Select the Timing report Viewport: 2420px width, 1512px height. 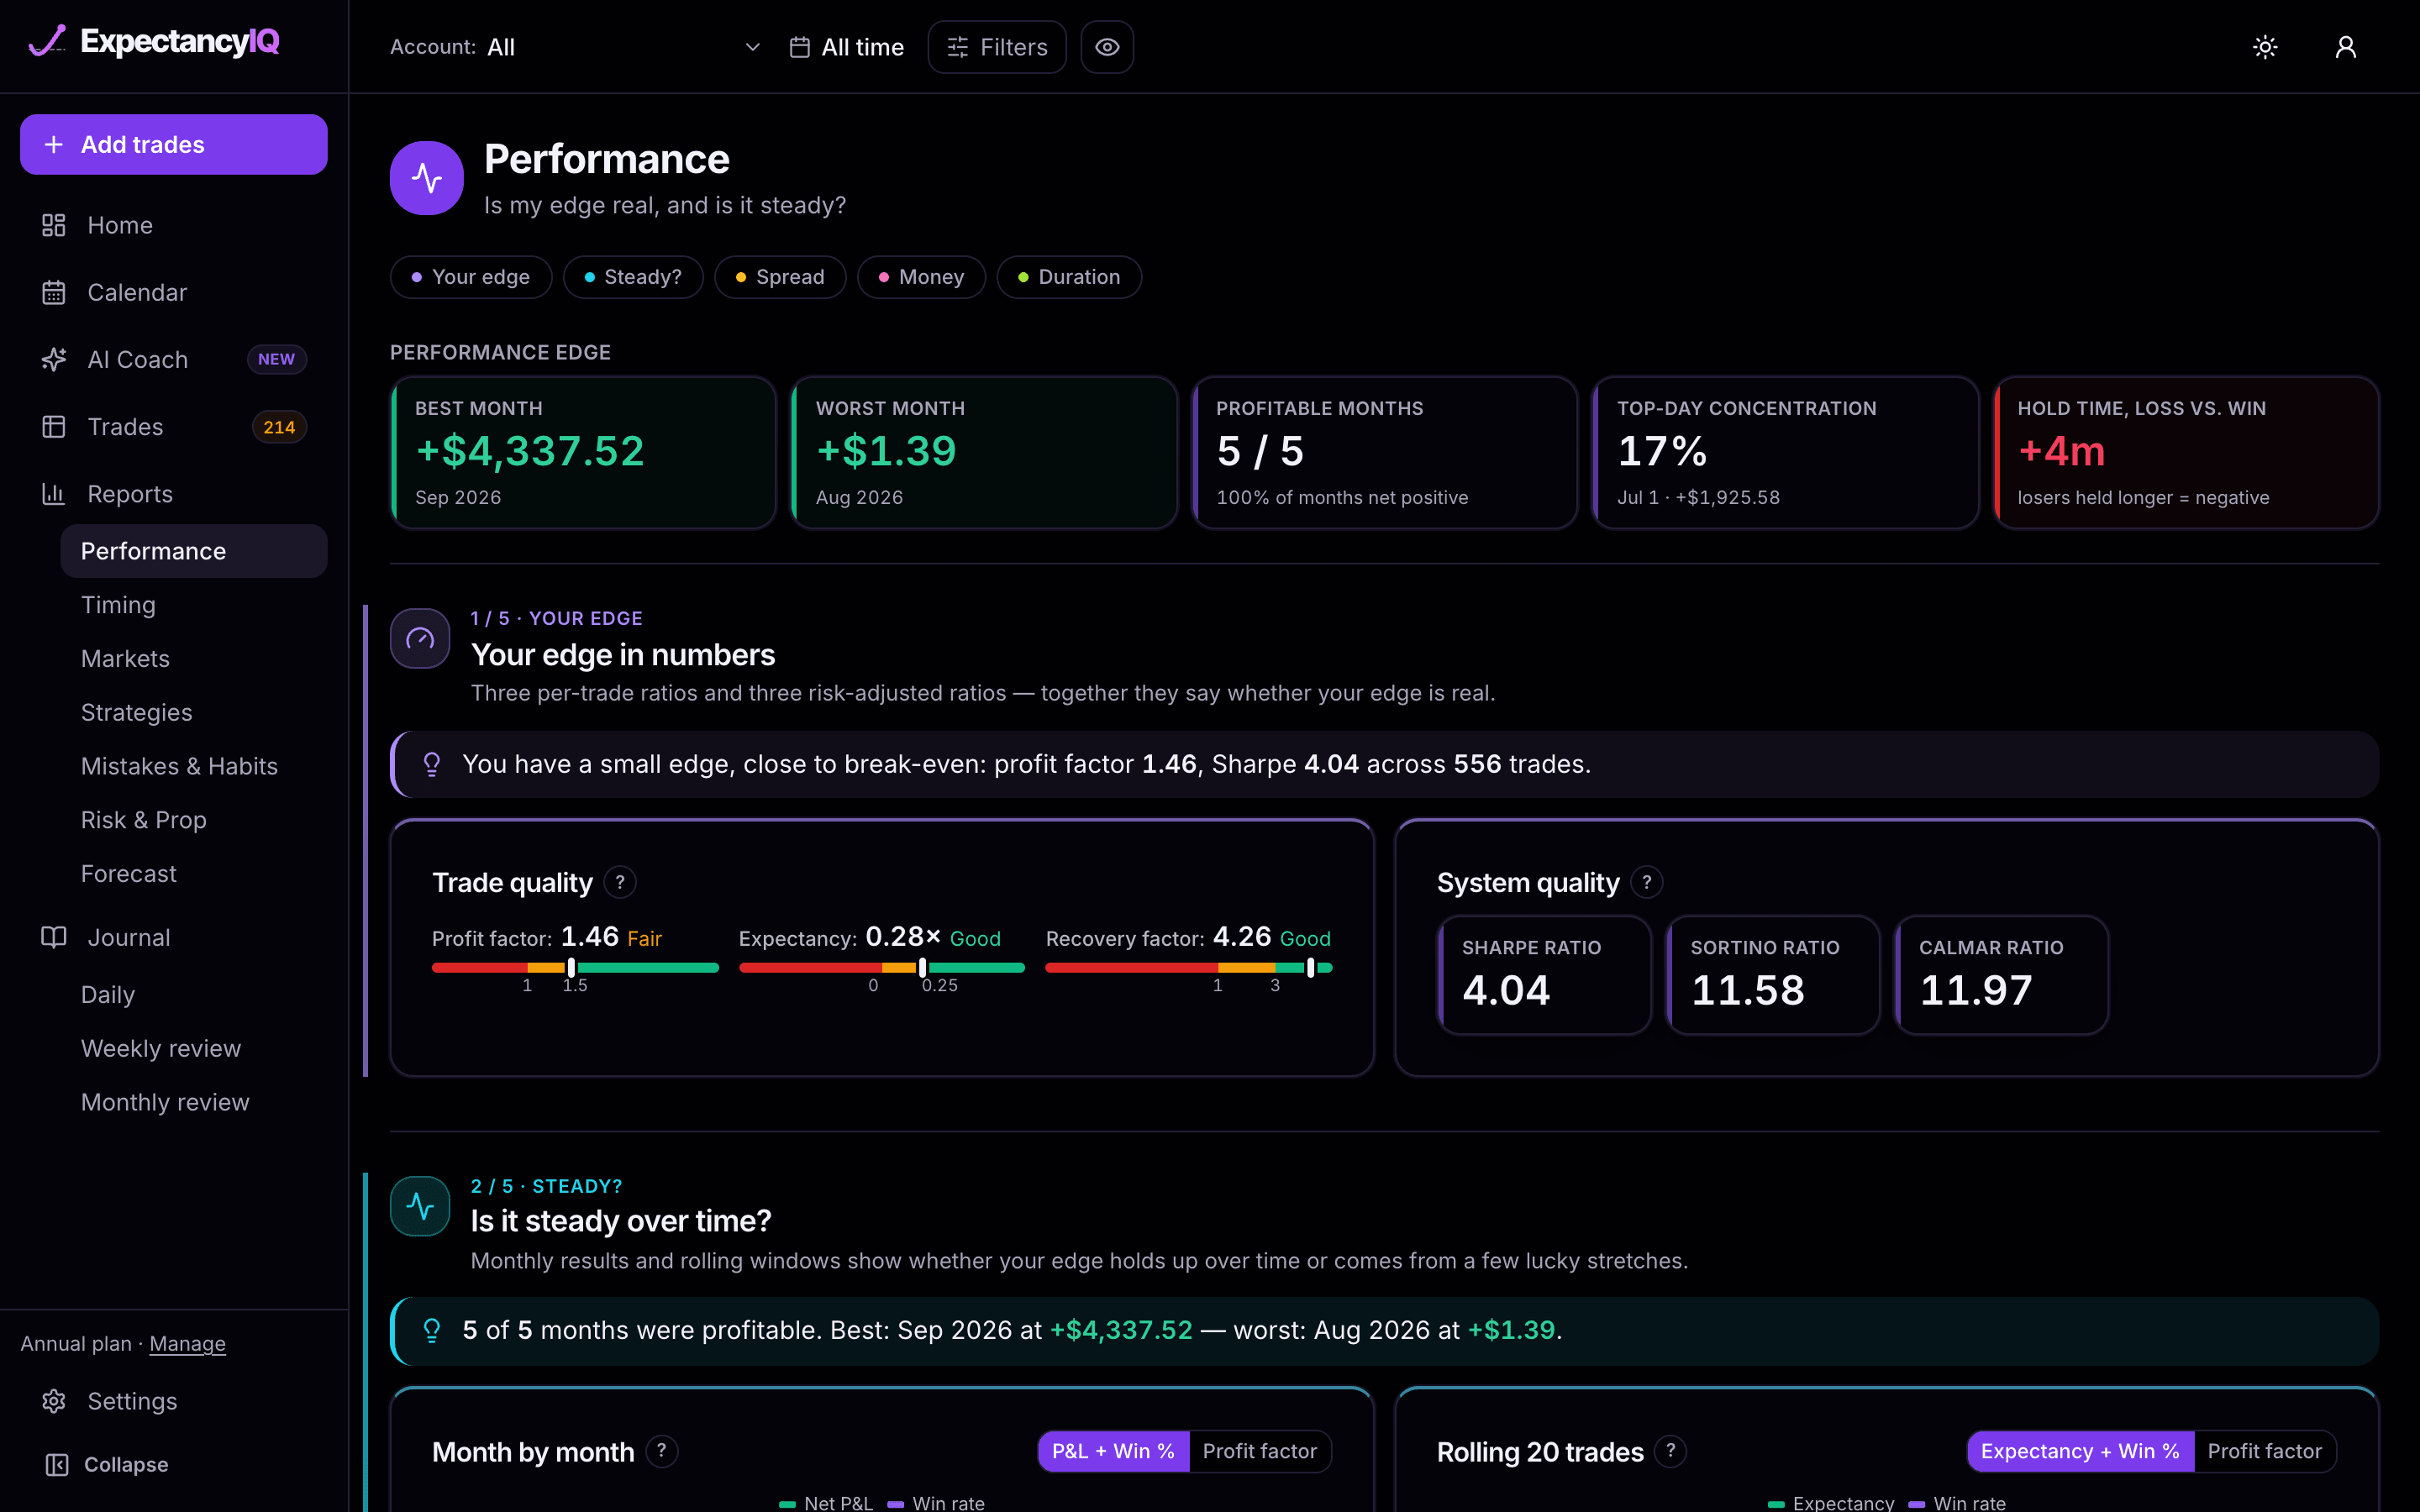click(194, 605)
